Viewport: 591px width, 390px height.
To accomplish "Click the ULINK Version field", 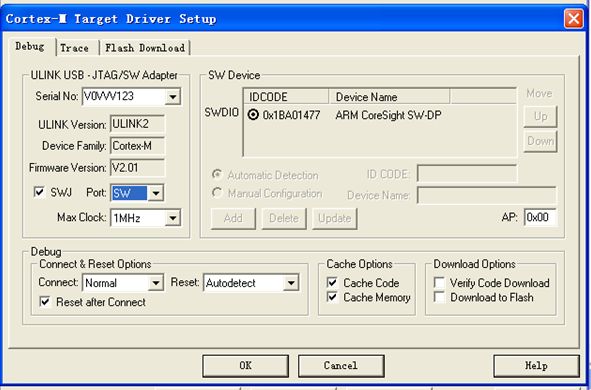I will pyautogui.click(x=137, y=124).
